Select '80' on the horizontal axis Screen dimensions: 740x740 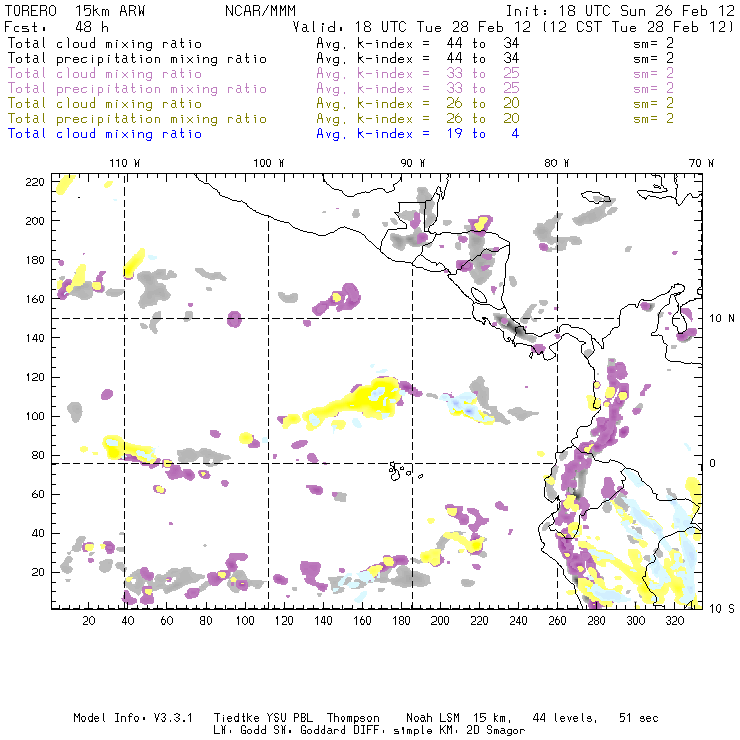[206, 621]
